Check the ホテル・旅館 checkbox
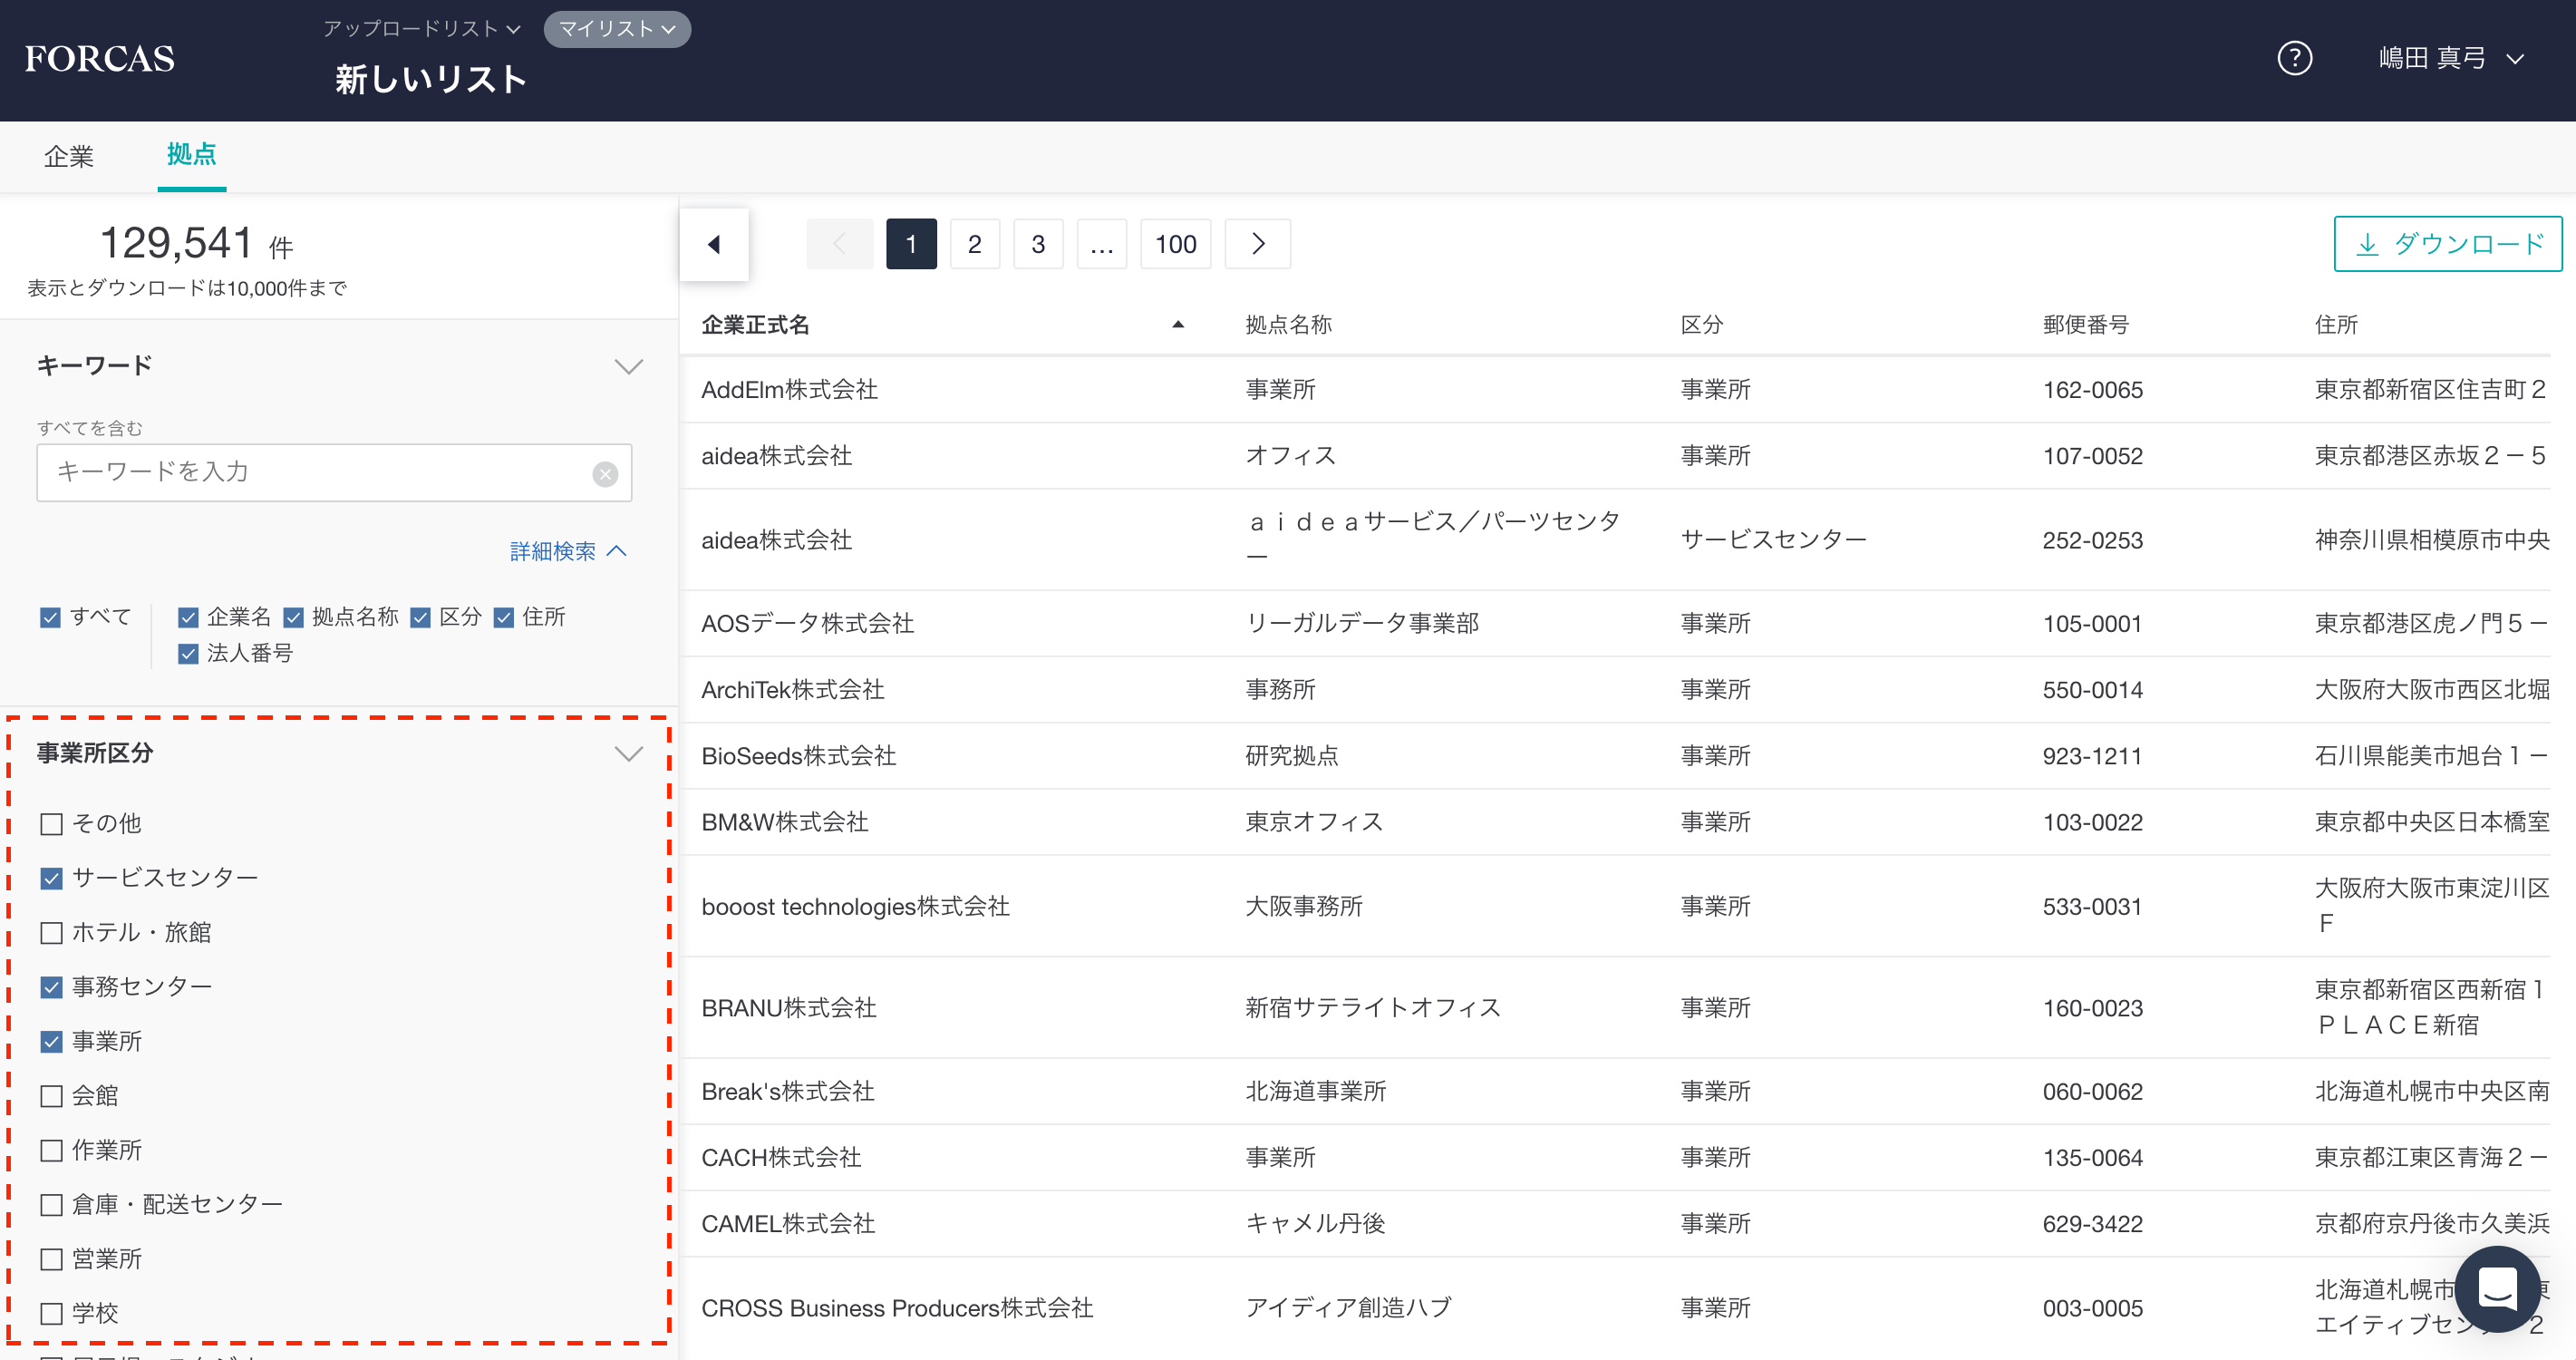 [52, 933]
